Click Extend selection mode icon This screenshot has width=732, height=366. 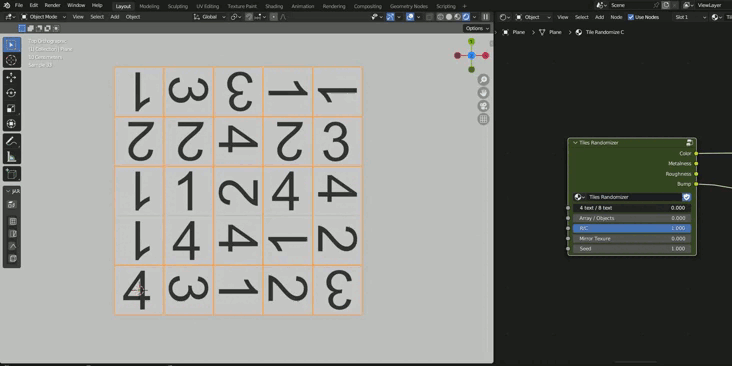pyautogui.click(x=30, y=28)
